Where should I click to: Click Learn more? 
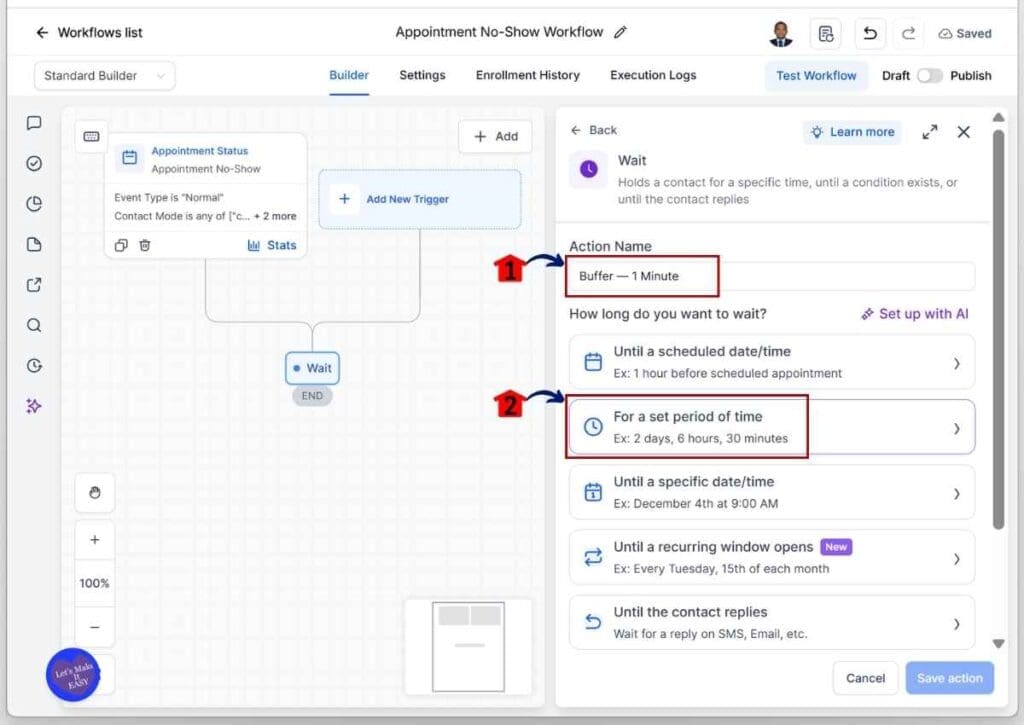pyautogui.click(x=852, y=132)
